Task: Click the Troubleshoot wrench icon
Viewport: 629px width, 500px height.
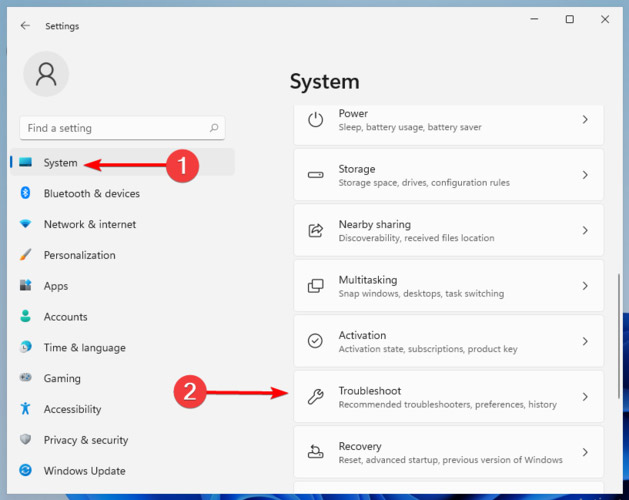Action: pyautogui.click(x=316, y=396)
